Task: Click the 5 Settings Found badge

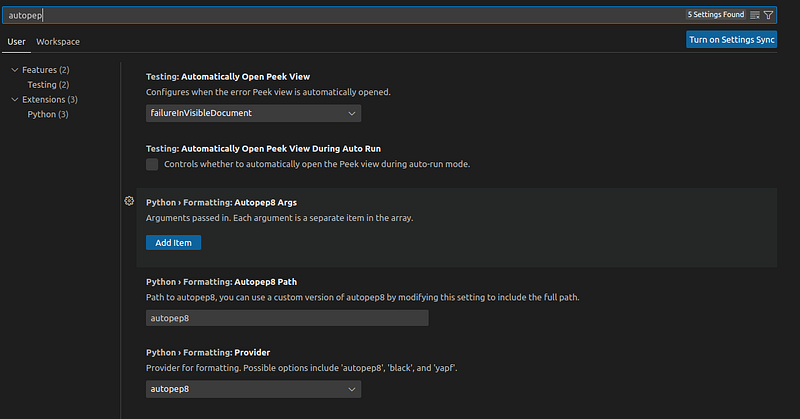Action: 716,14
